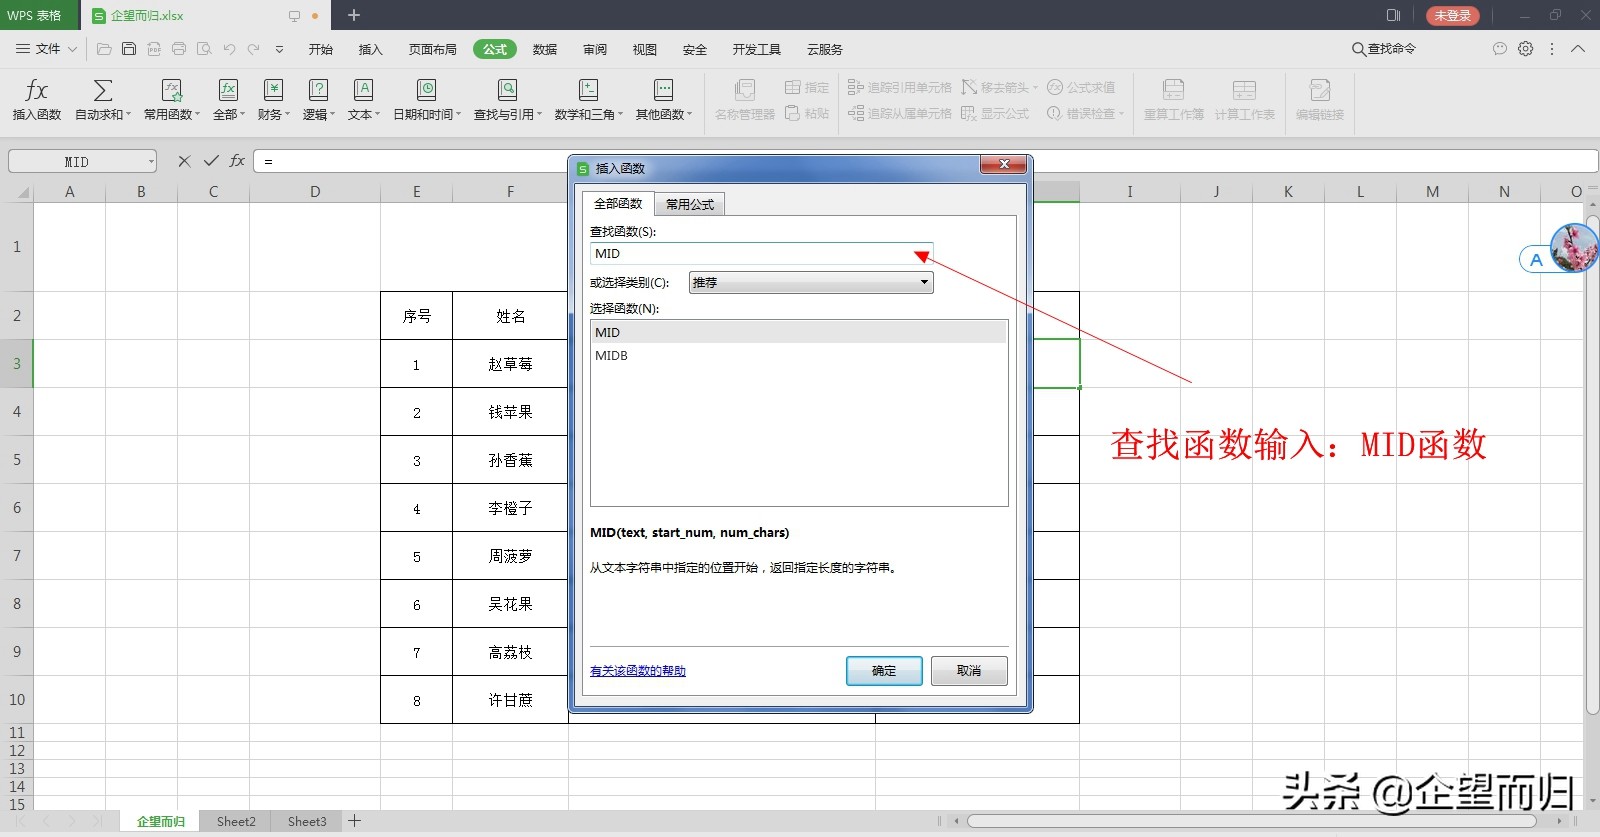Switch to the Sheet3 worksheet tab
The image size is (1600, 837).
(x=307, y=821)
